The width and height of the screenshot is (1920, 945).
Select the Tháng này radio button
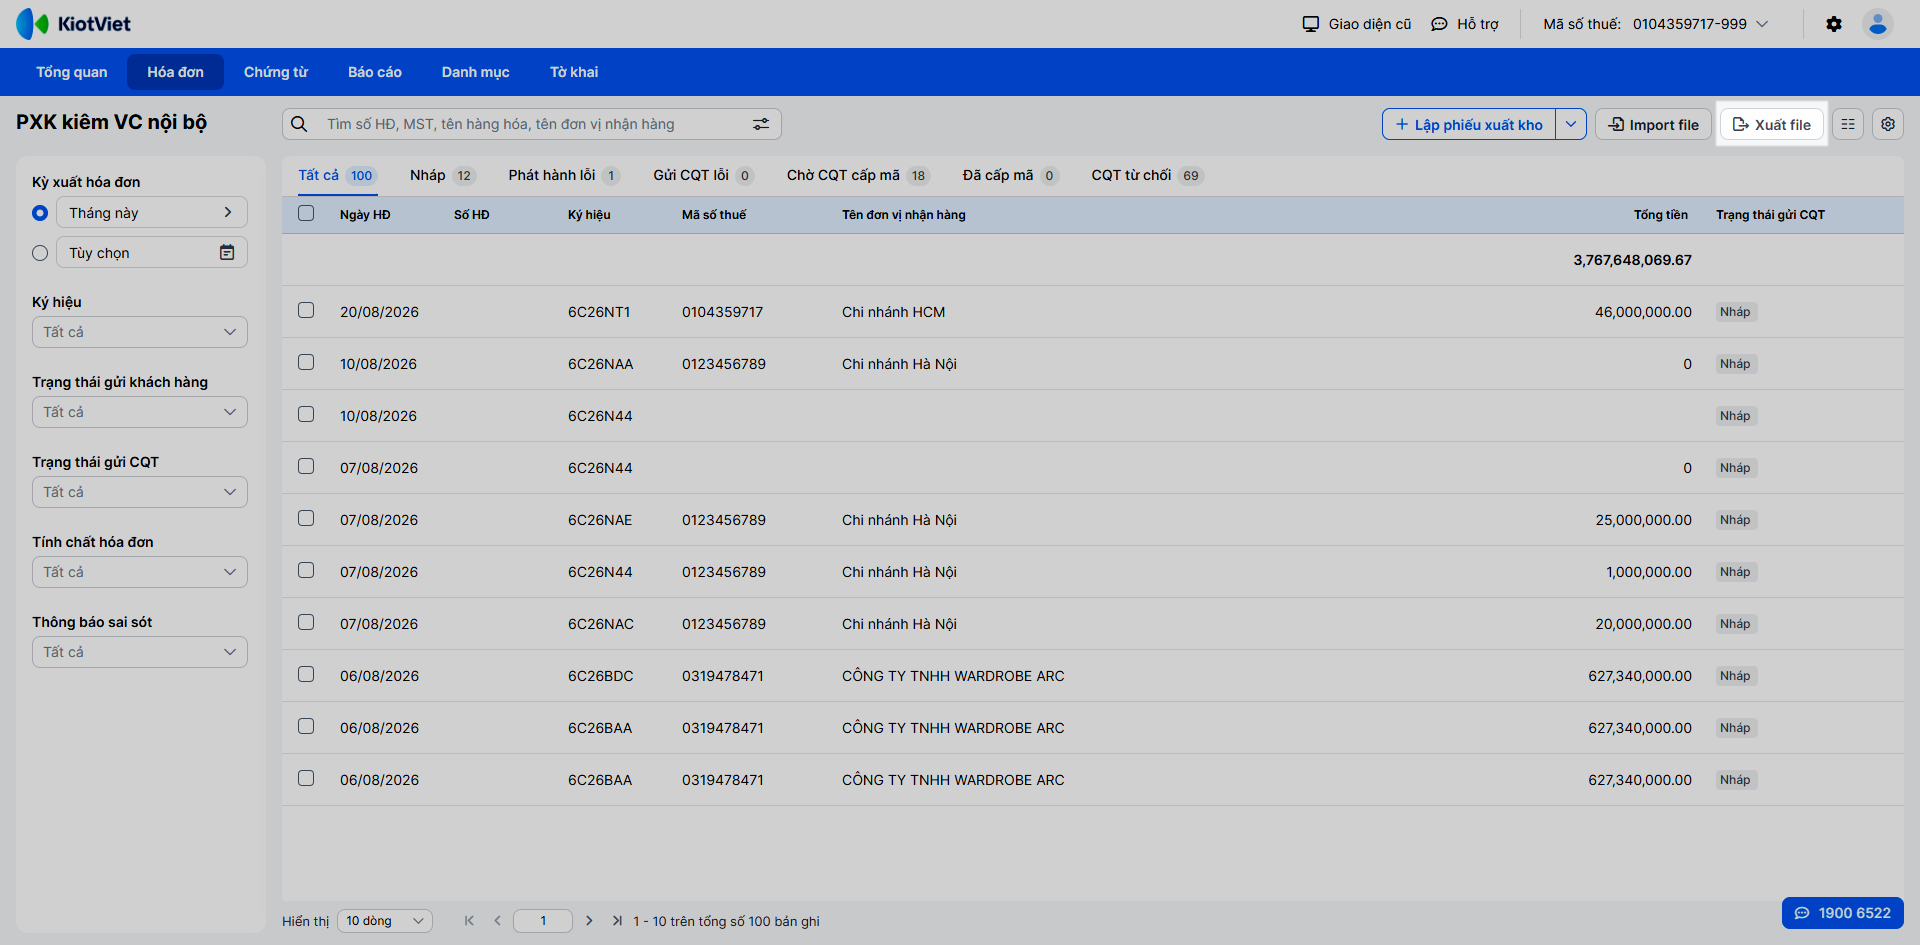tap(40, 213)
